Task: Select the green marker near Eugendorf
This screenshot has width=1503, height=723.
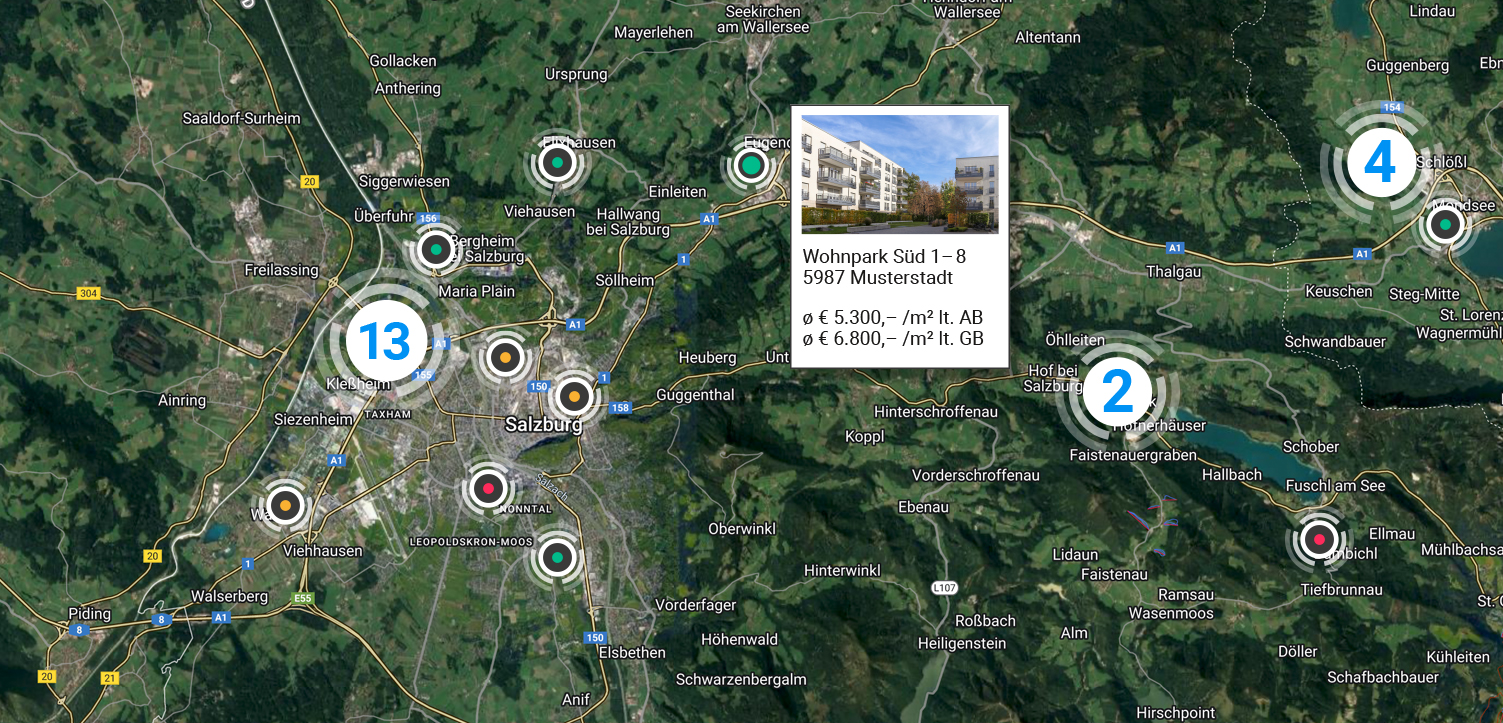Action: pos(751,164)
